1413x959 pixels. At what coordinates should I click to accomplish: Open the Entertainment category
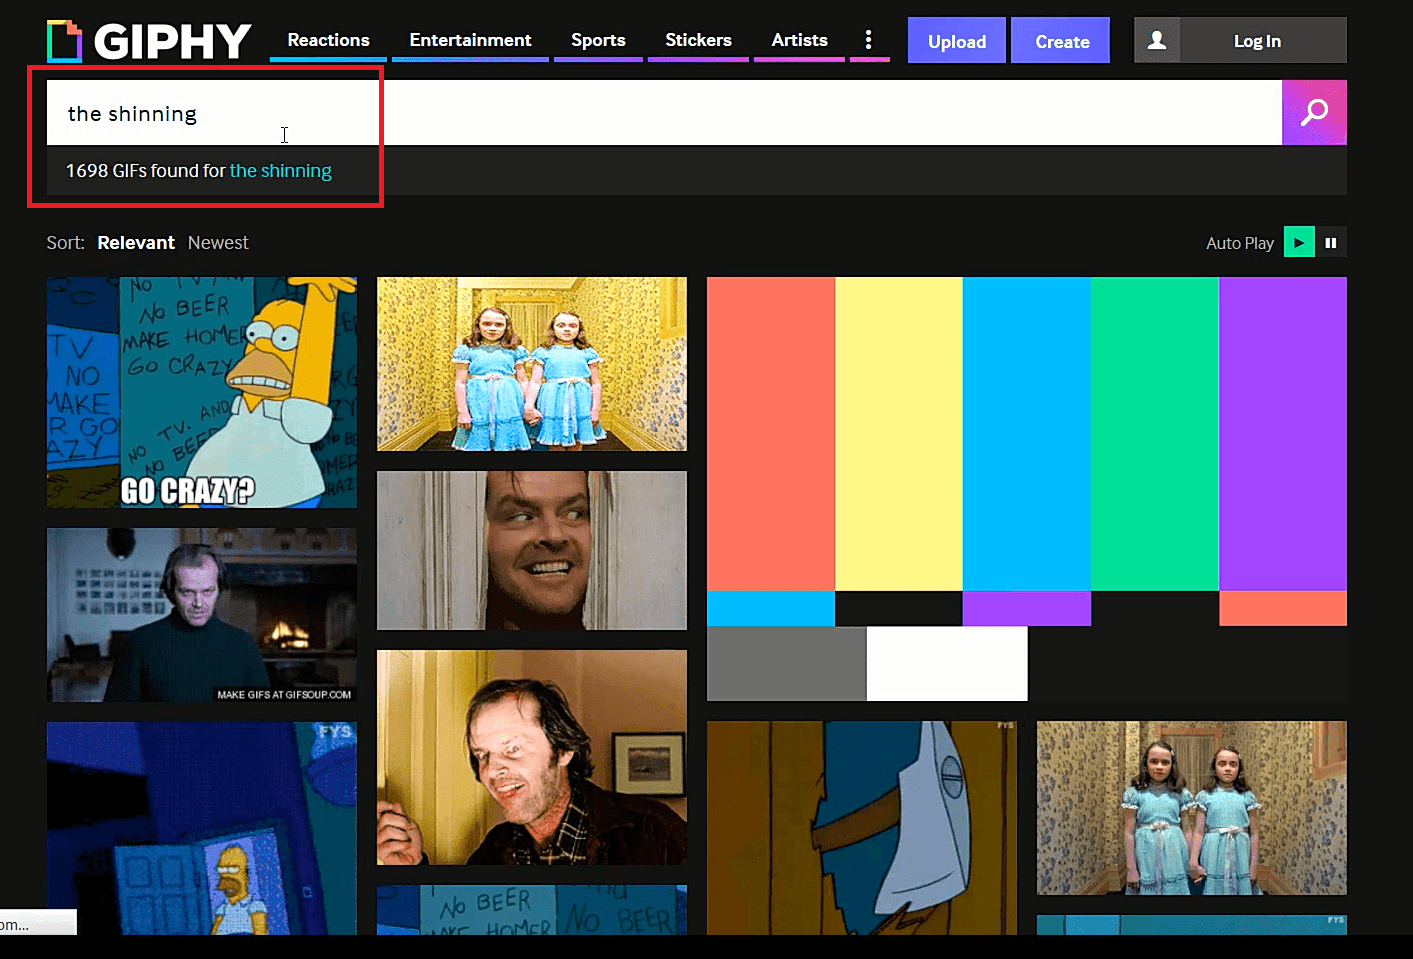pos(470,40)
